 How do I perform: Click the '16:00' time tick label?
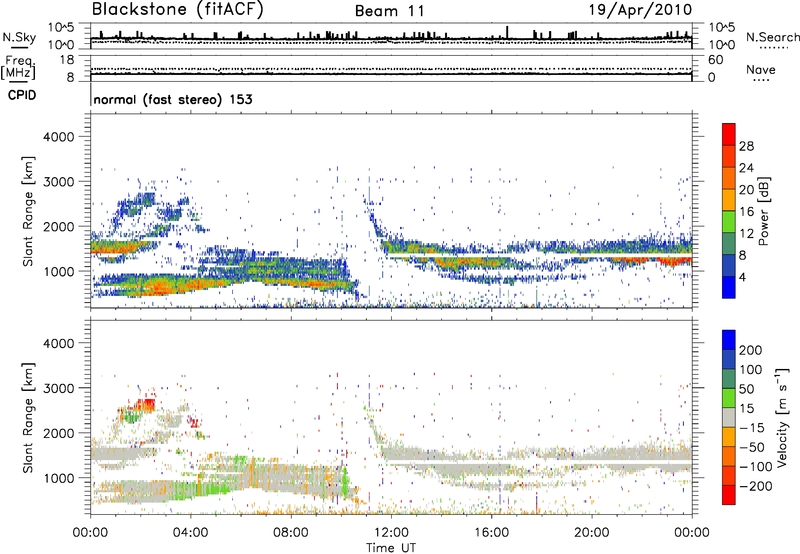[x=491, y=533]
